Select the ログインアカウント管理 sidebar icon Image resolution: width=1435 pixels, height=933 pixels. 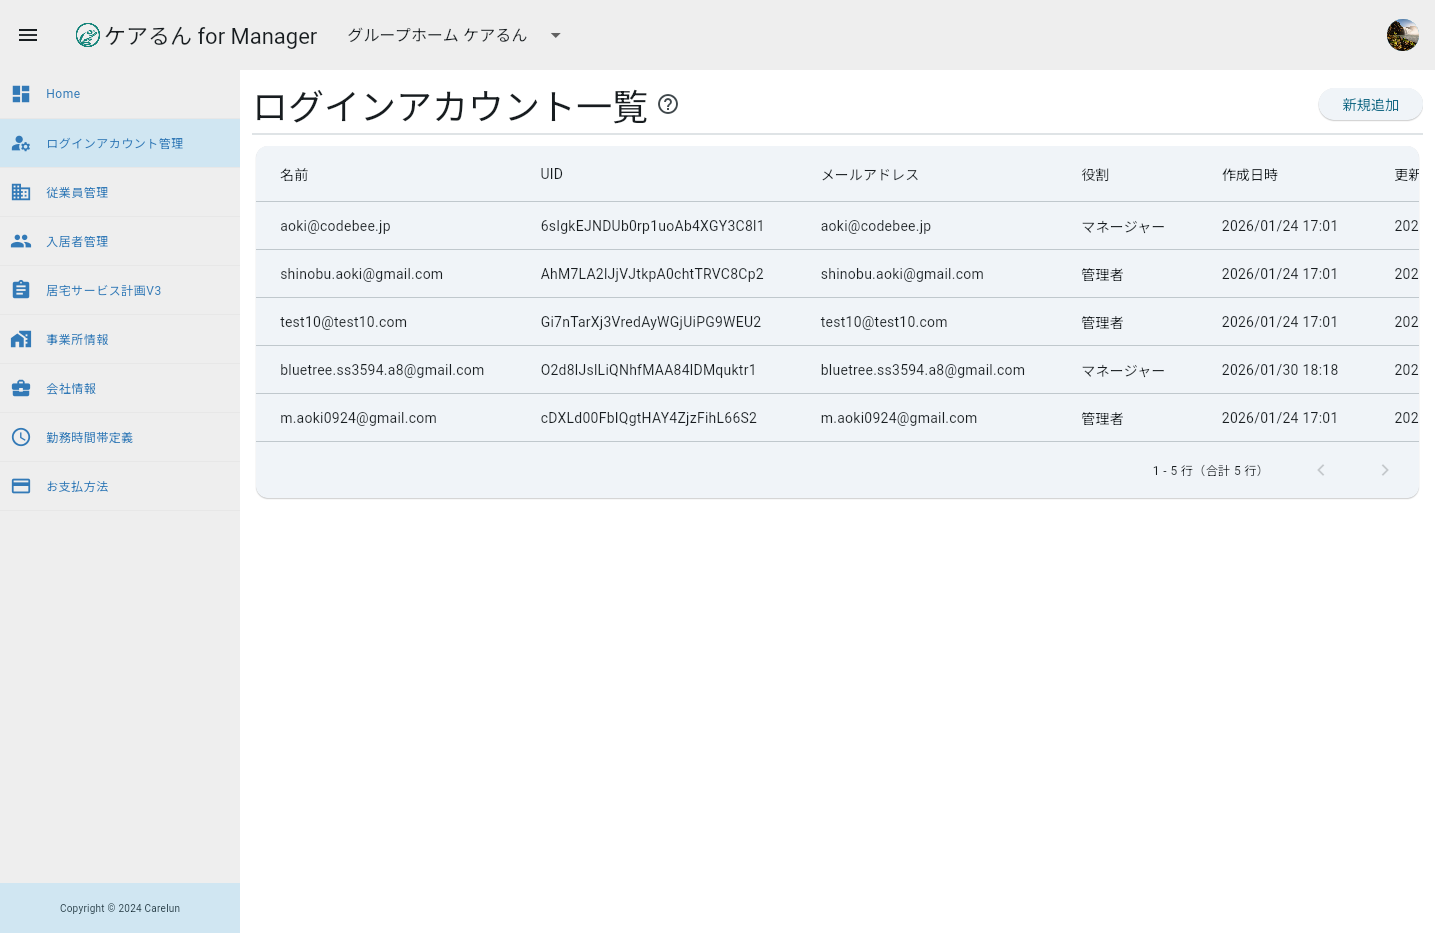[x=21, y=143]
